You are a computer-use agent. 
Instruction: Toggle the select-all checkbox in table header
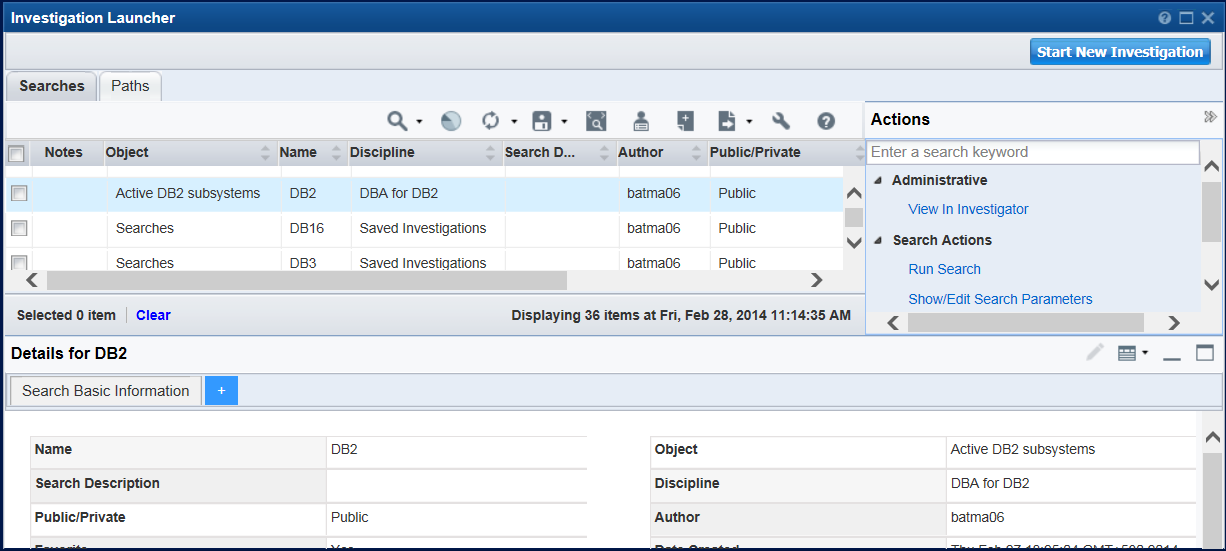16,153
